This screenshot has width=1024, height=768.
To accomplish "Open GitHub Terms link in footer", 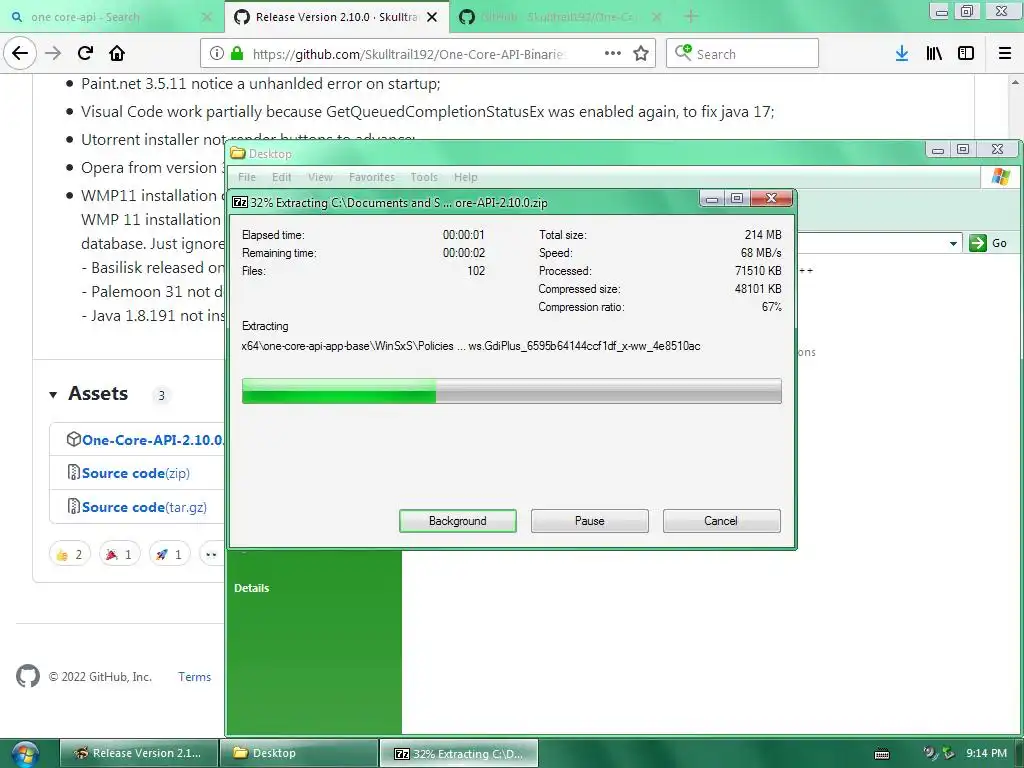I will coord(195,677).
